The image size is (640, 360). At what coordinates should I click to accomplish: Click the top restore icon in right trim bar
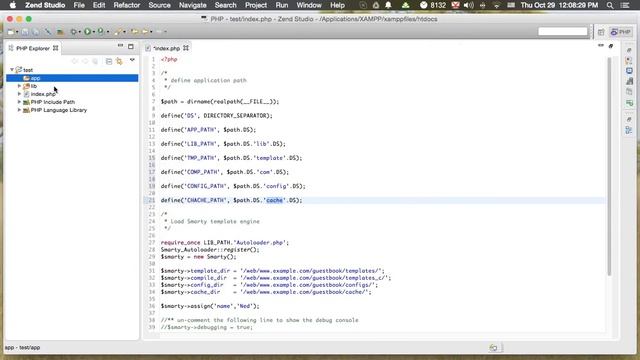[x=629, y=50]
